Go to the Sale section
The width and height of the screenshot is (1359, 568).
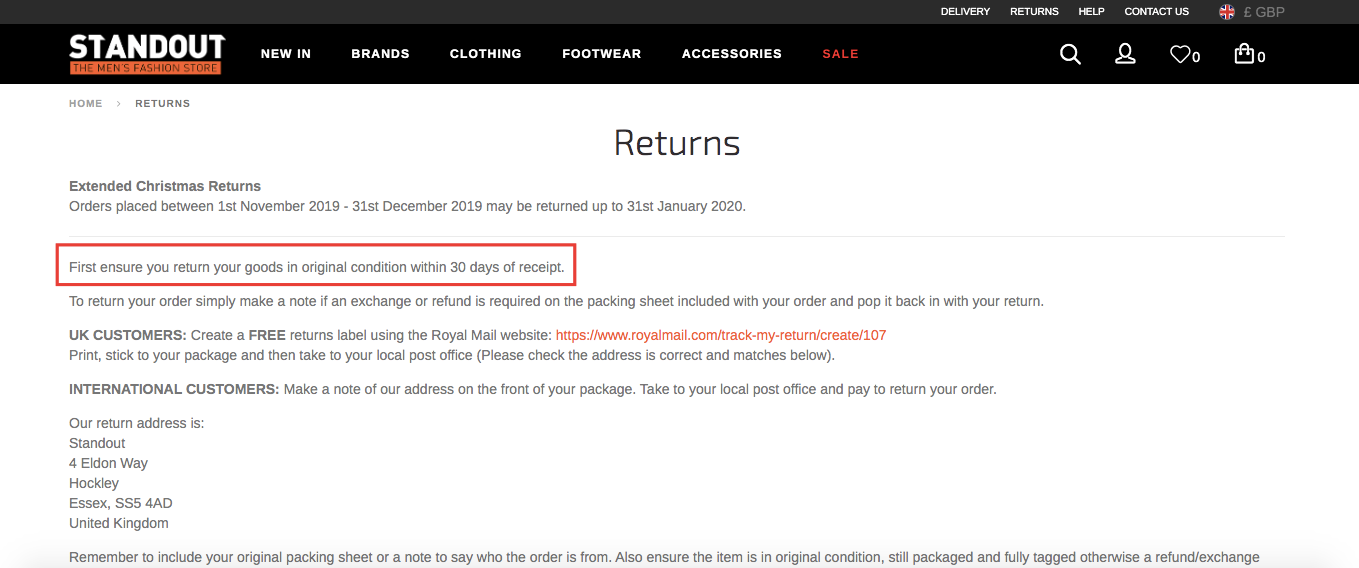tap(840, 54)
